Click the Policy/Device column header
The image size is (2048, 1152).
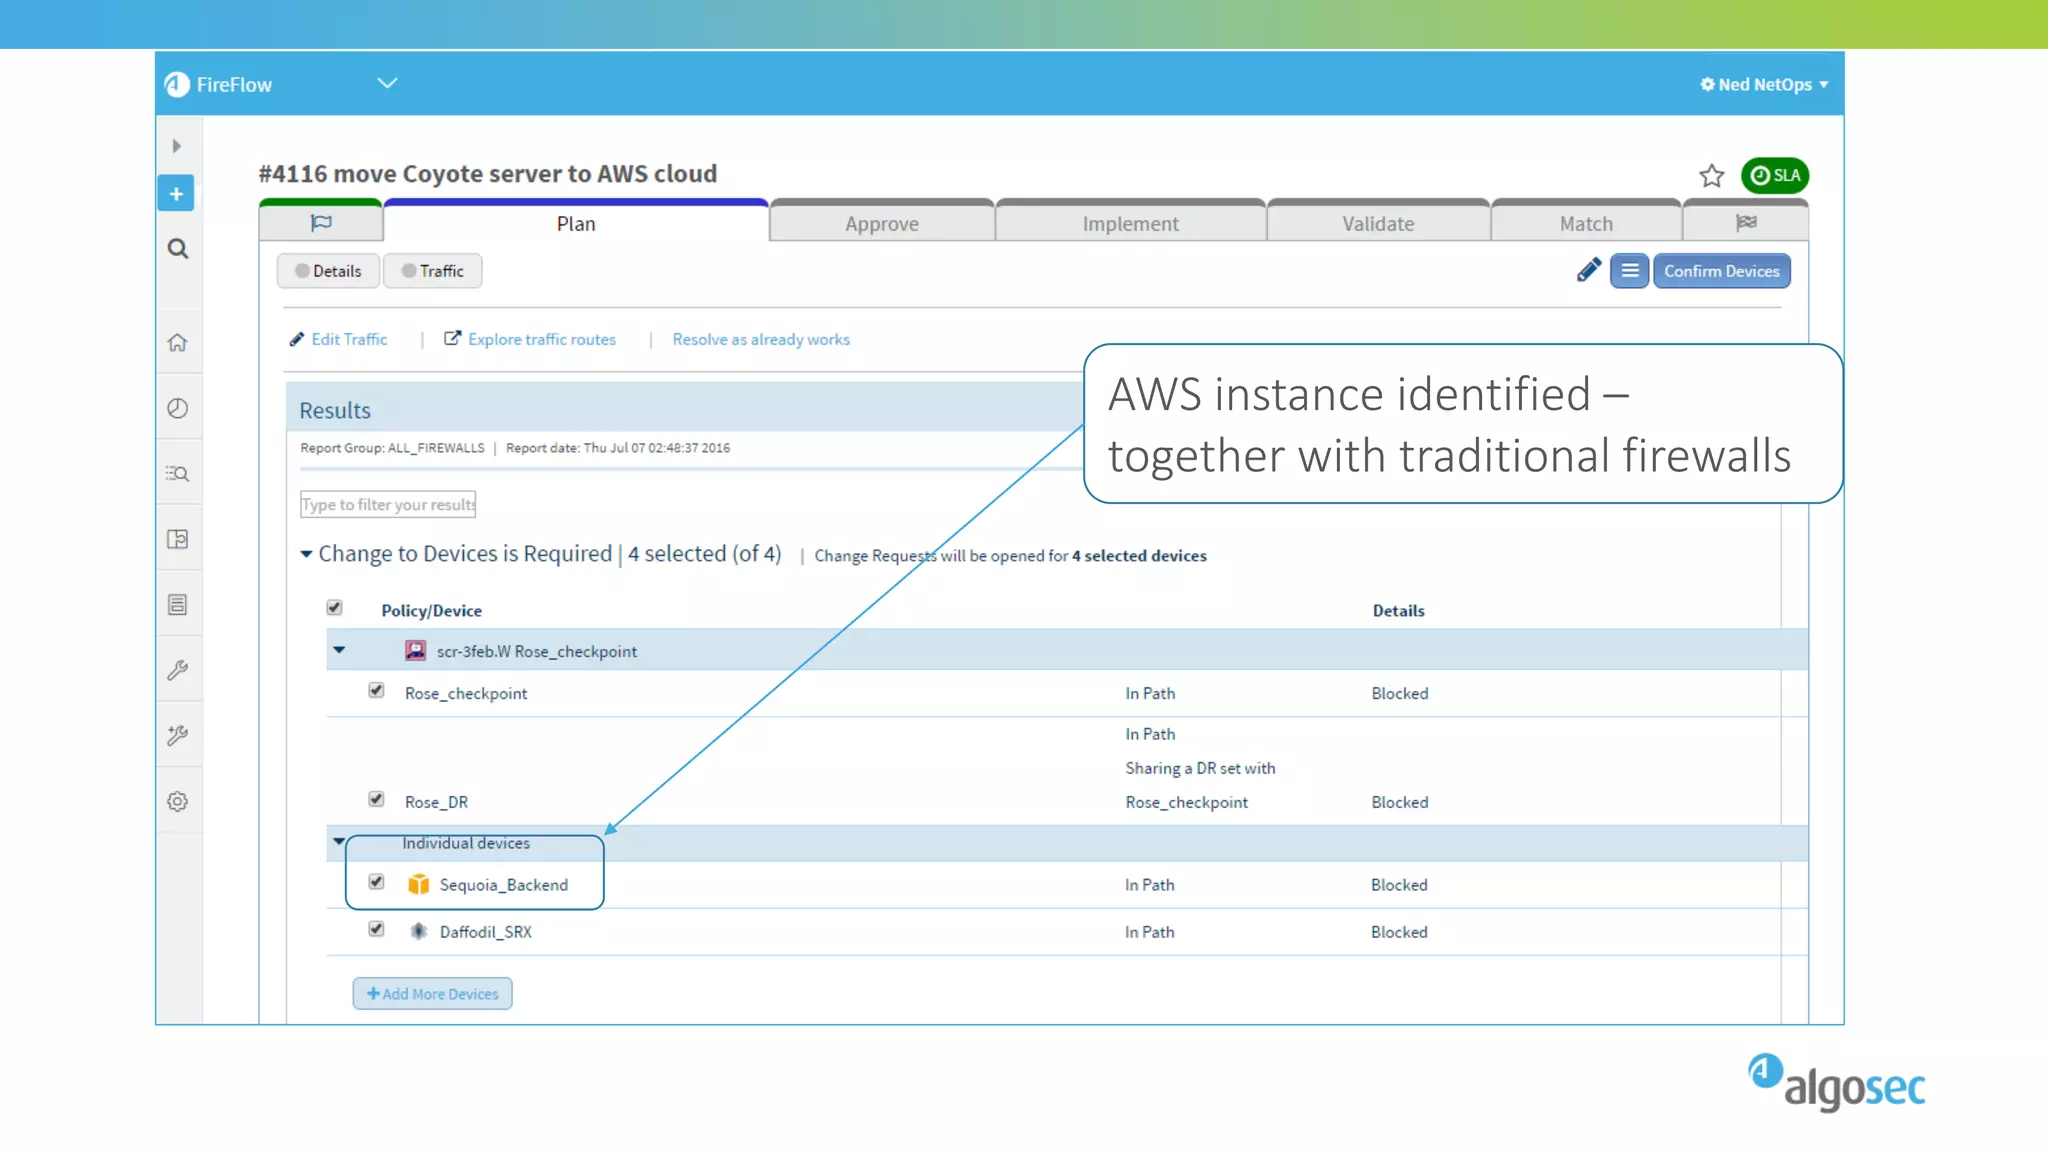[x=431, y=611]
